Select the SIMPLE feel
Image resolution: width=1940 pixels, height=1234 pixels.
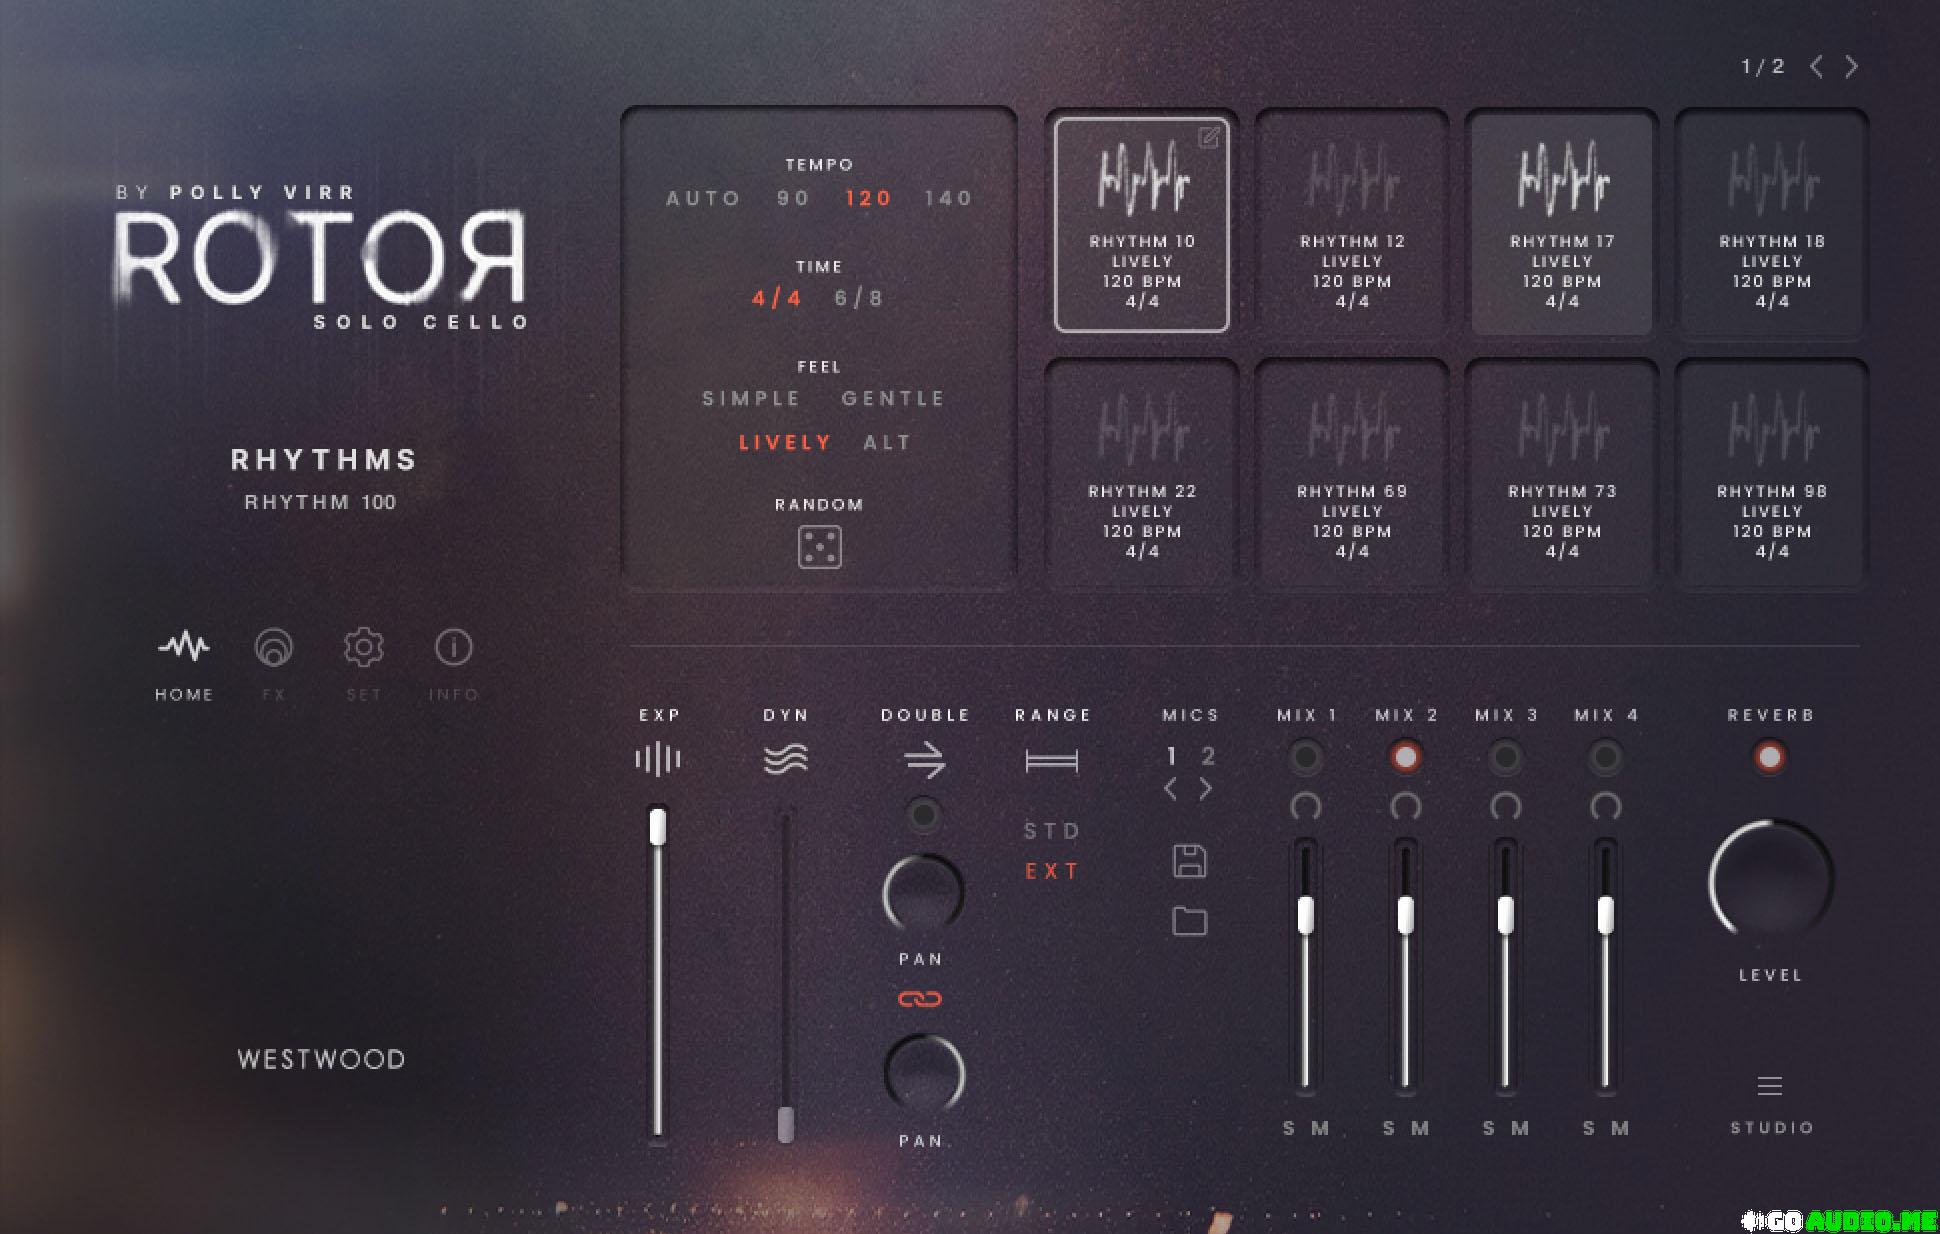pos(751,398)
